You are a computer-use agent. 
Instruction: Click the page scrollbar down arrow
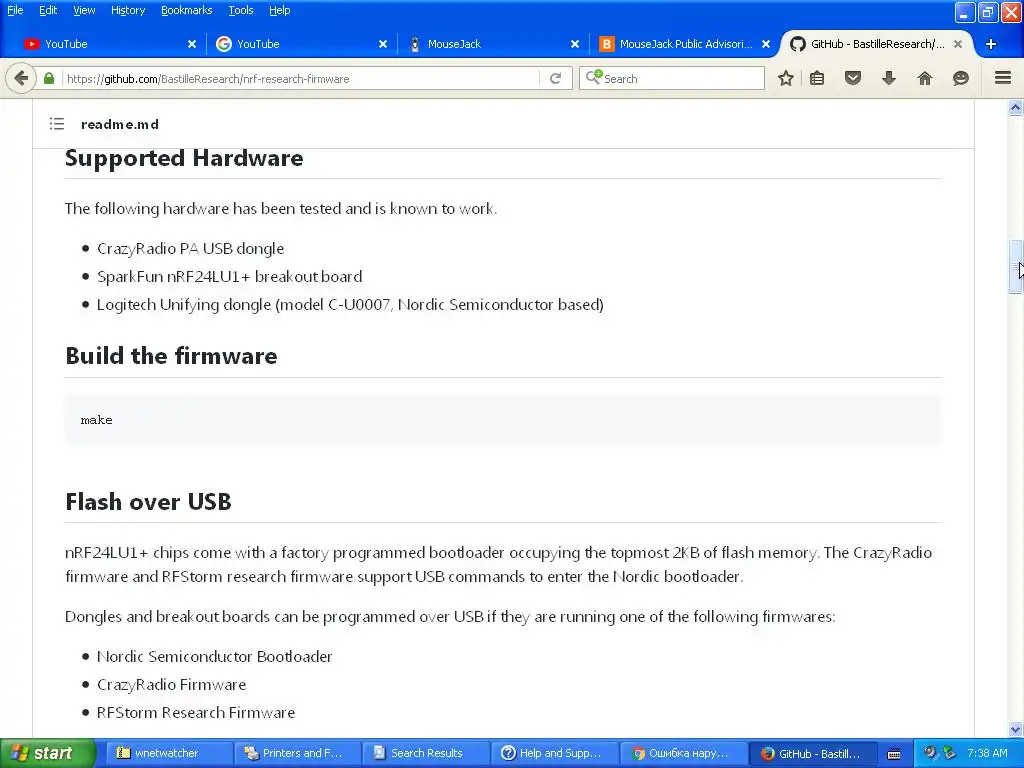coord(1016,729)
